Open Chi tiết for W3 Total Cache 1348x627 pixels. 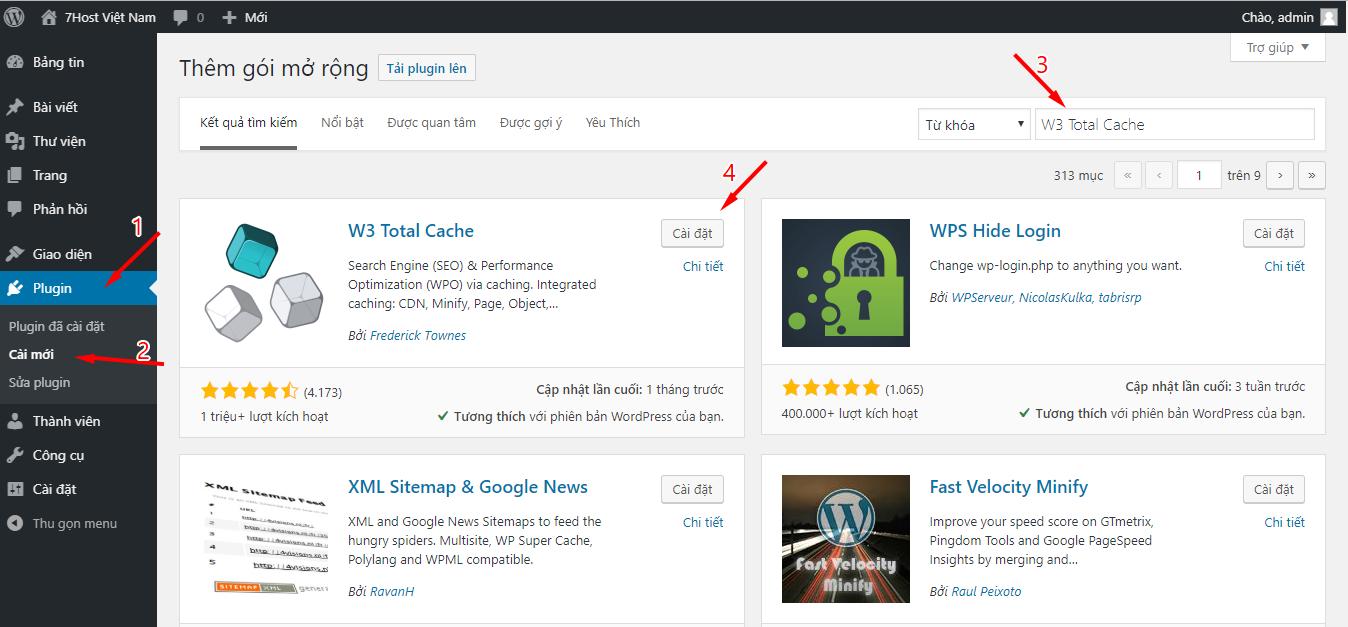(x=703, y=266)
